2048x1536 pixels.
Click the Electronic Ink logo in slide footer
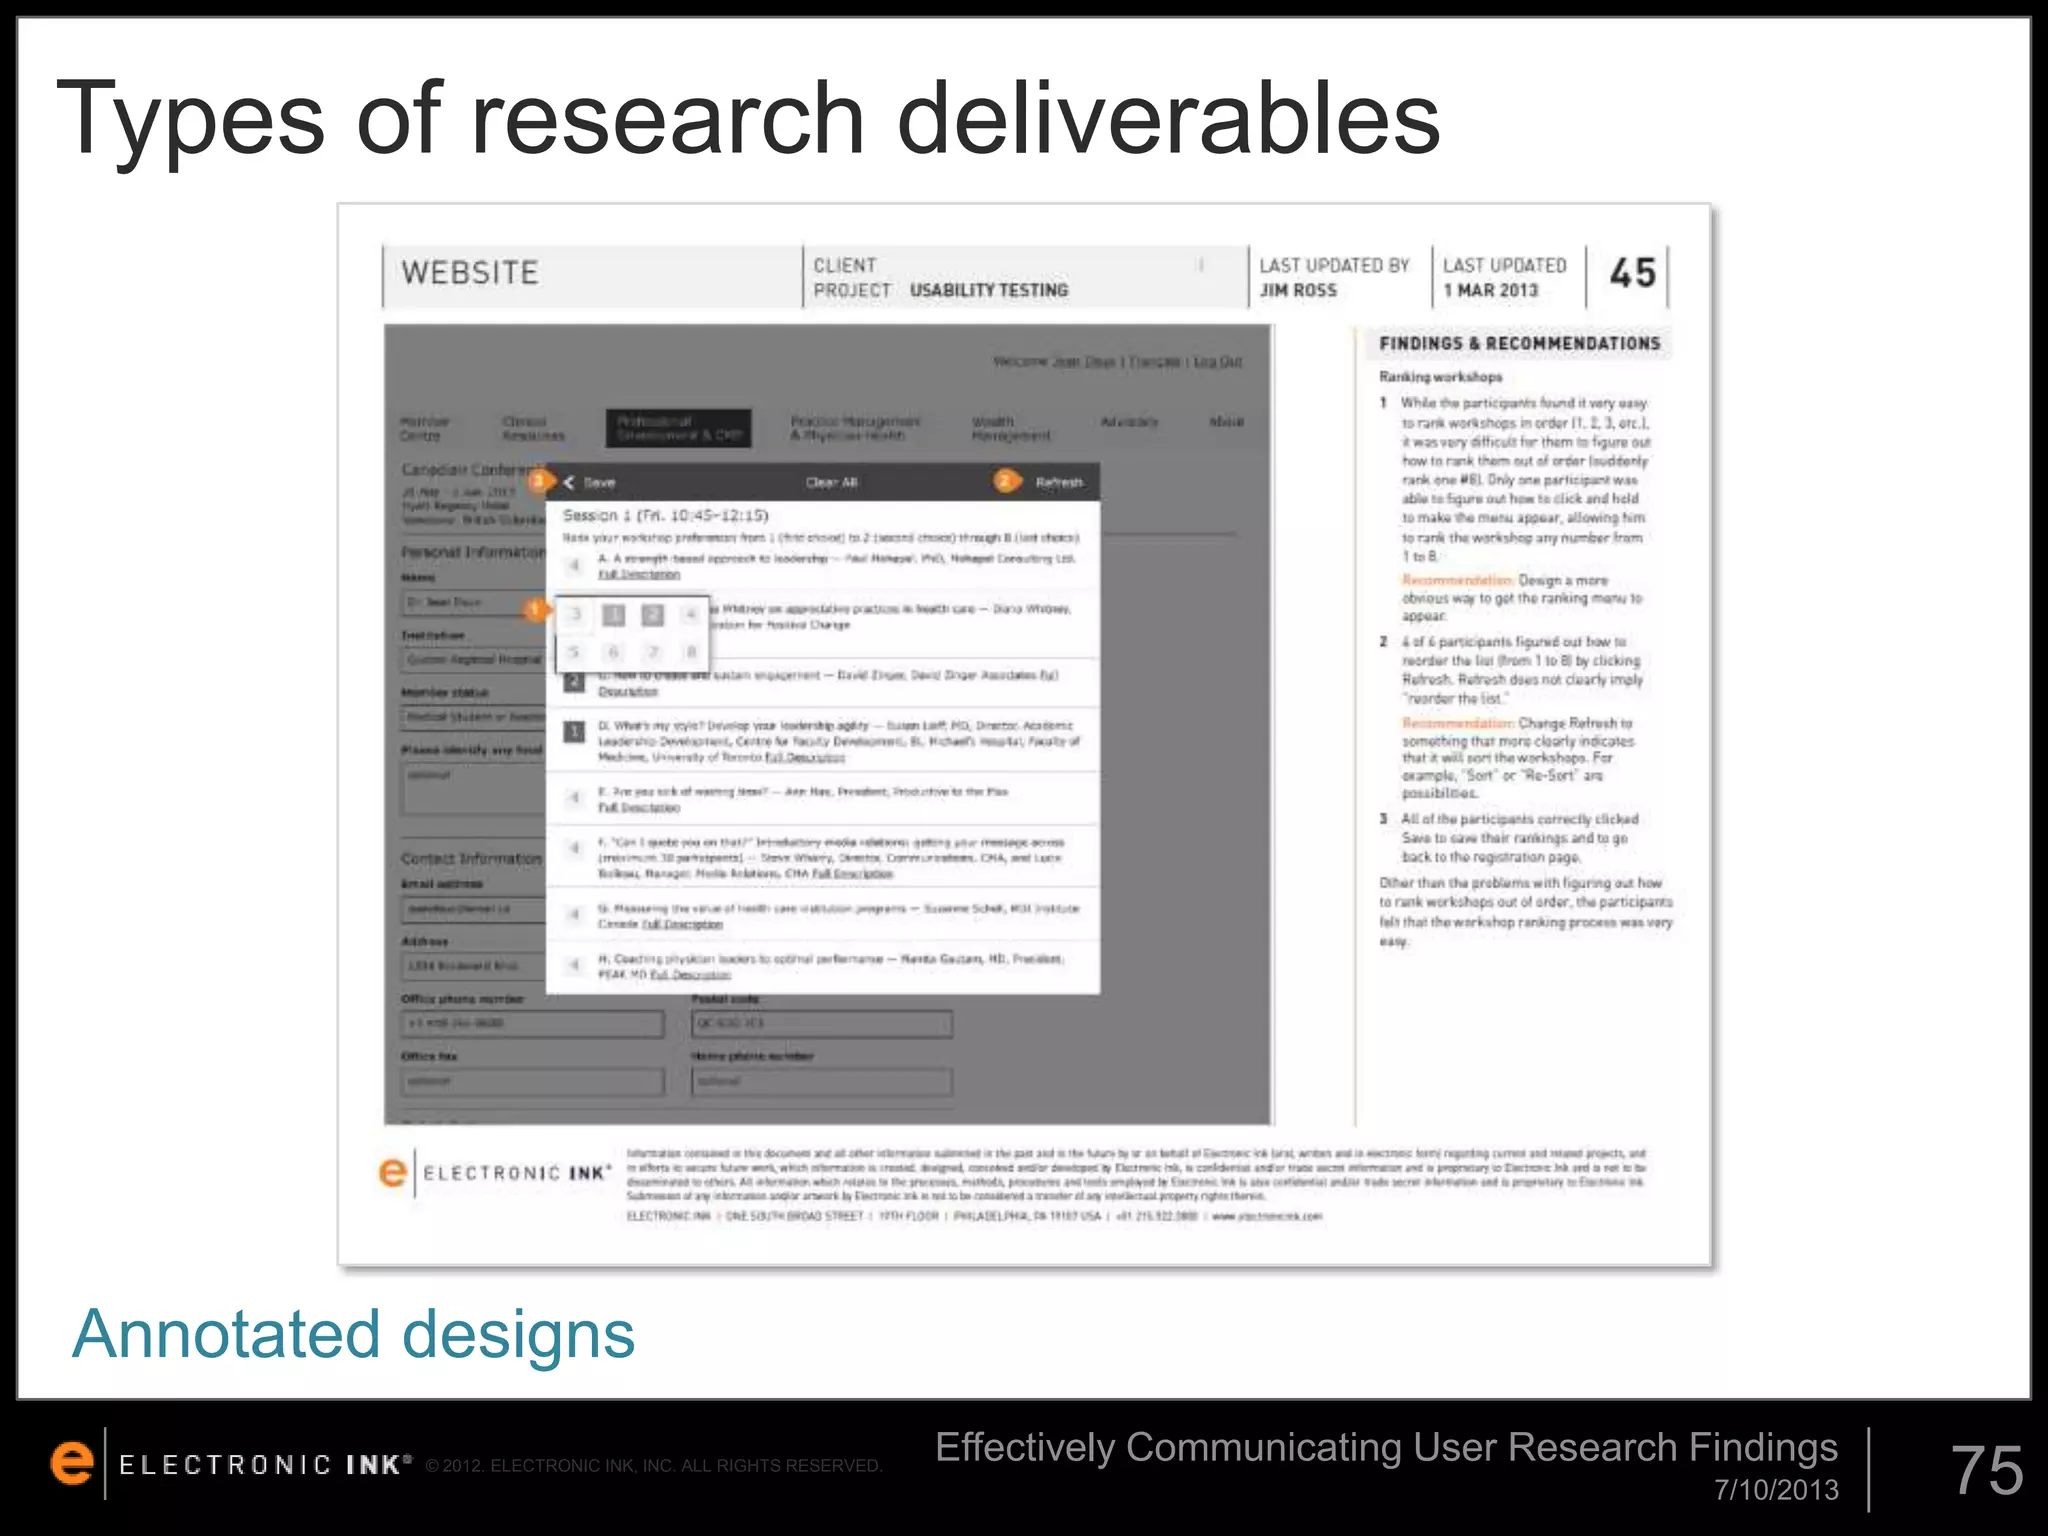coord(230,1464)
